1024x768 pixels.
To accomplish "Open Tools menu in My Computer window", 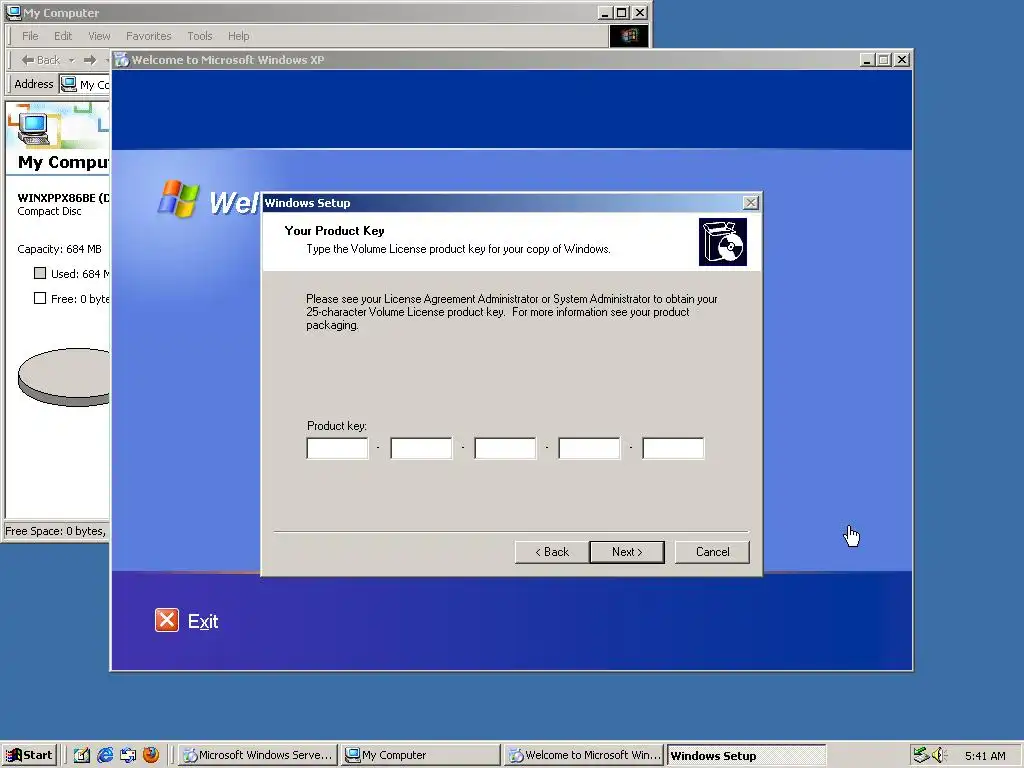I will [x=199, y=36].
